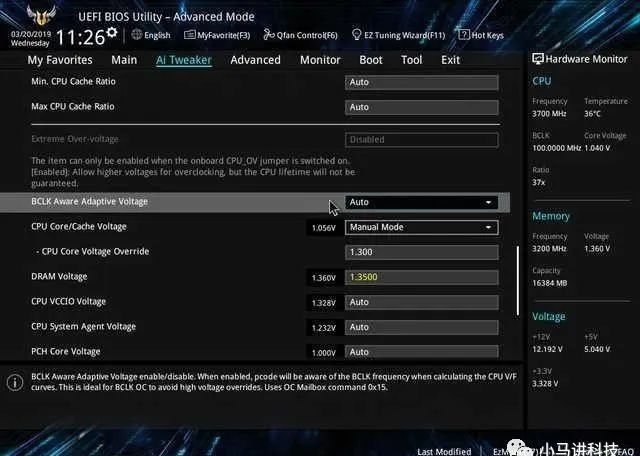
Task: Click the Hardware Monitor screen icon
Action: coord(538,59)
